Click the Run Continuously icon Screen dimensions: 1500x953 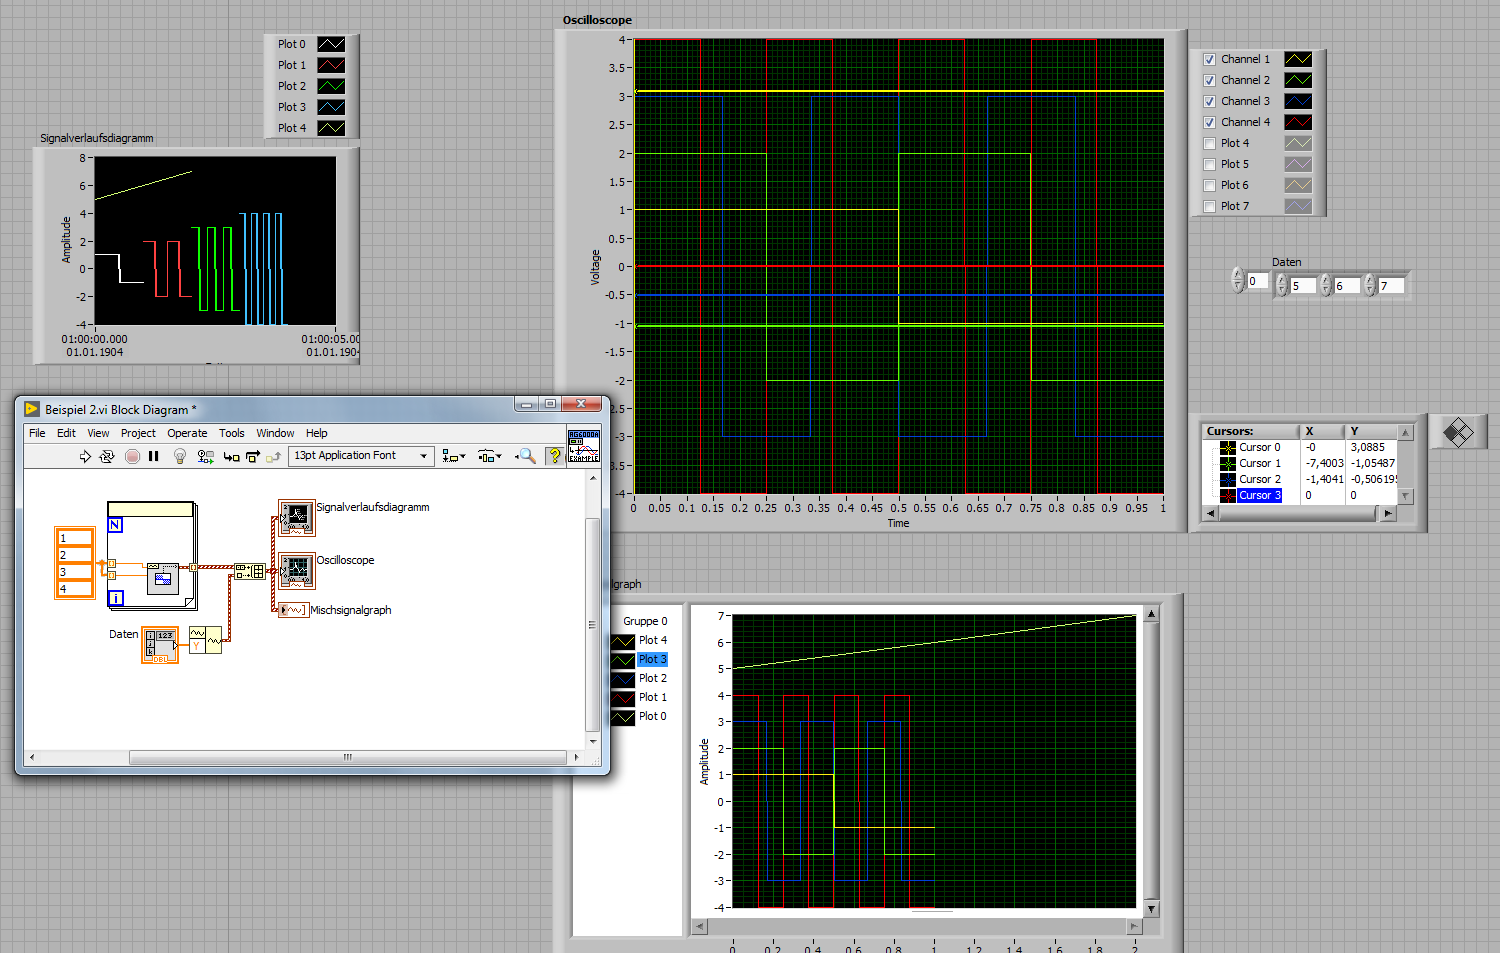(x=107, y=456)
